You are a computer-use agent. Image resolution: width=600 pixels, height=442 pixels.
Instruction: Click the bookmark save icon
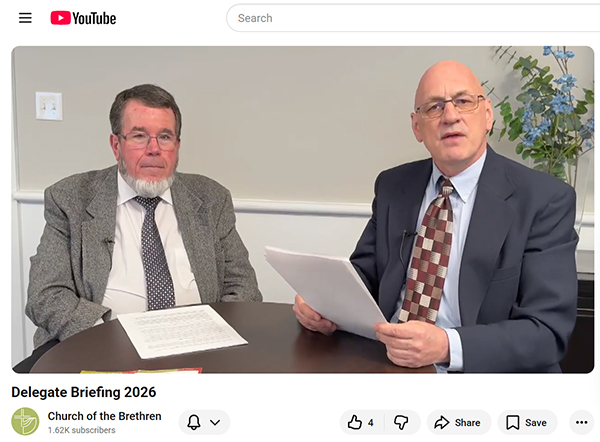coord(512,422)
